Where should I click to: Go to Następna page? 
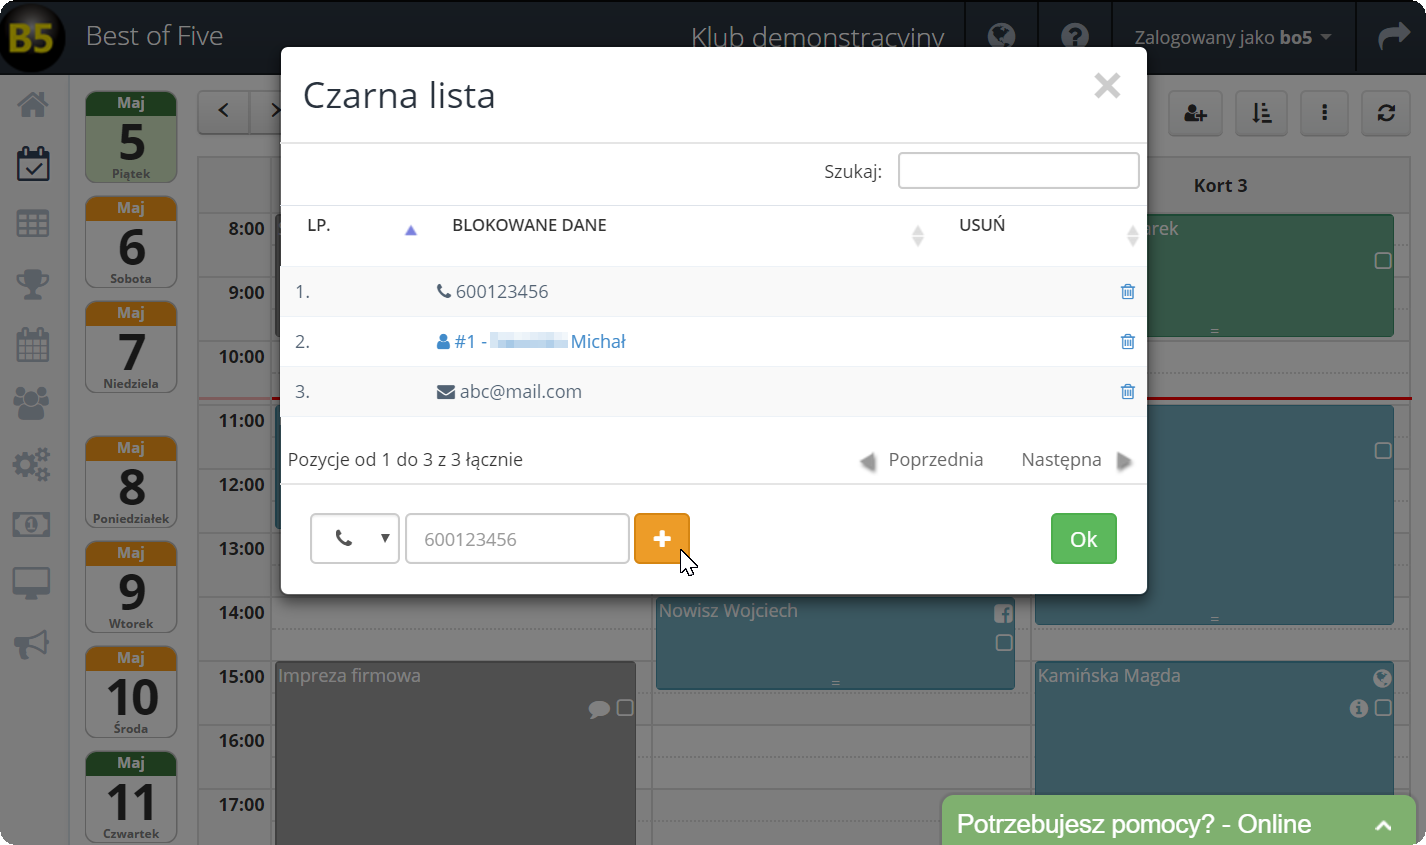click(x=1077, y=460)
